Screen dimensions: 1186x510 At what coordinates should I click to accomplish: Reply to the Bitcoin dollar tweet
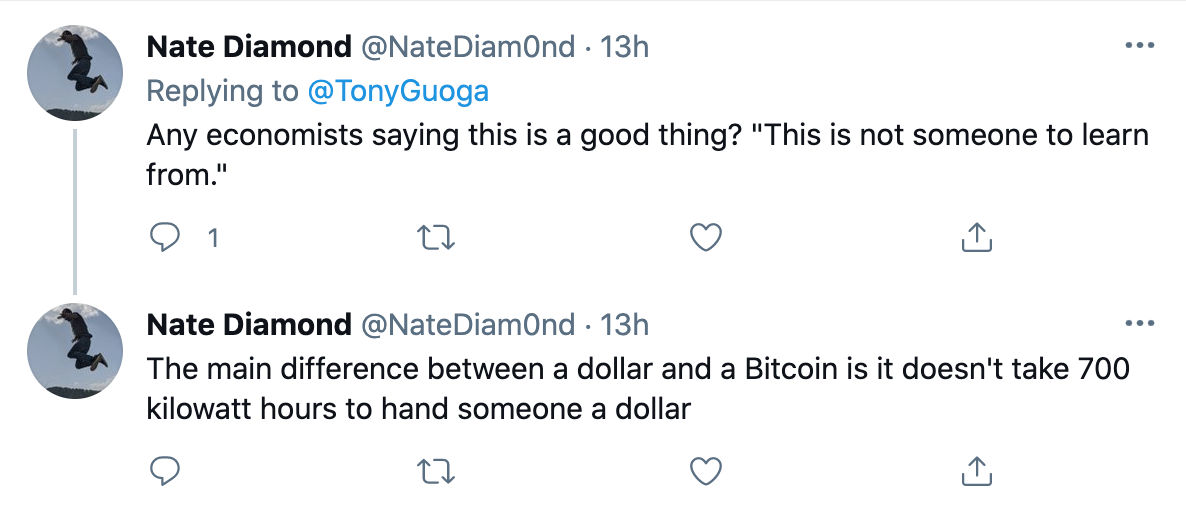click(163, 469)
